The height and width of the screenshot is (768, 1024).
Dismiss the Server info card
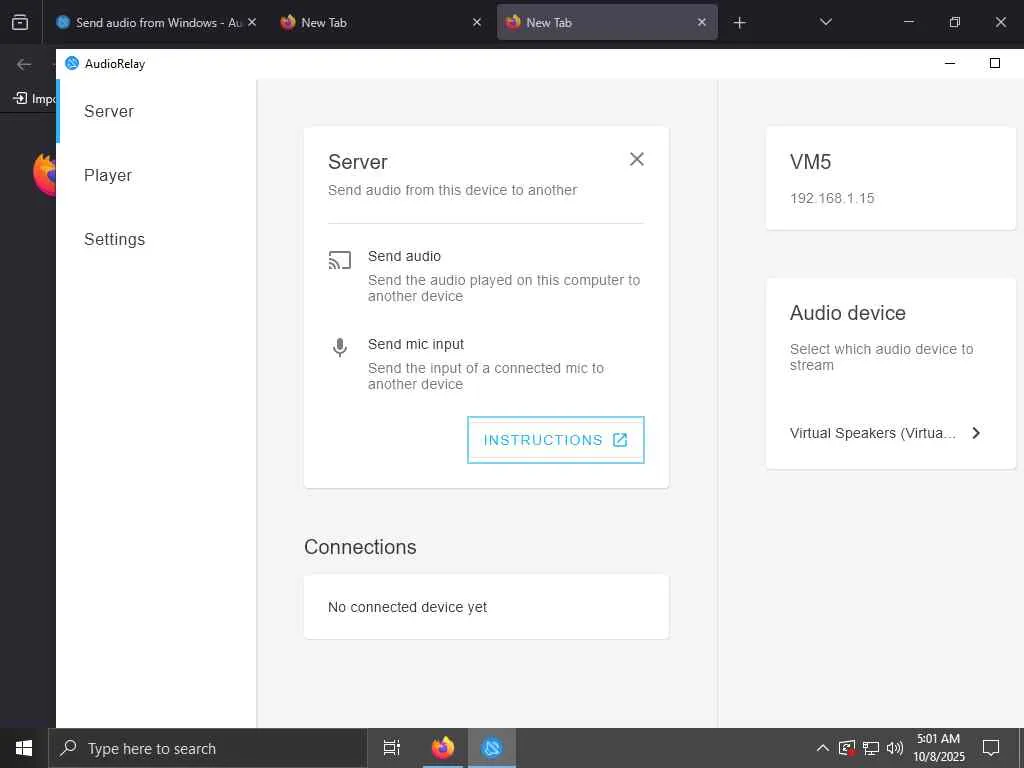click(637, 159)
